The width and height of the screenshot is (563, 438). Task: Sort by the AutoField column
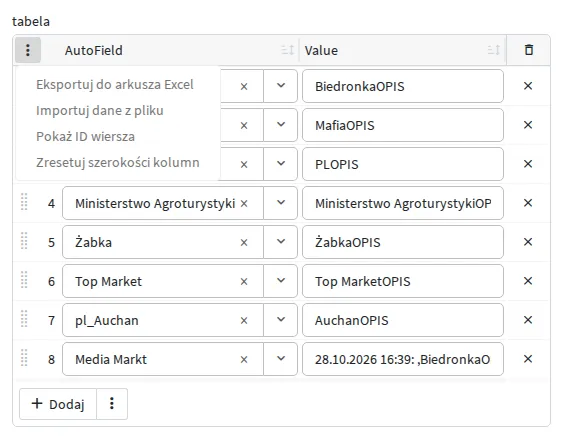click(x=288, y=50)
